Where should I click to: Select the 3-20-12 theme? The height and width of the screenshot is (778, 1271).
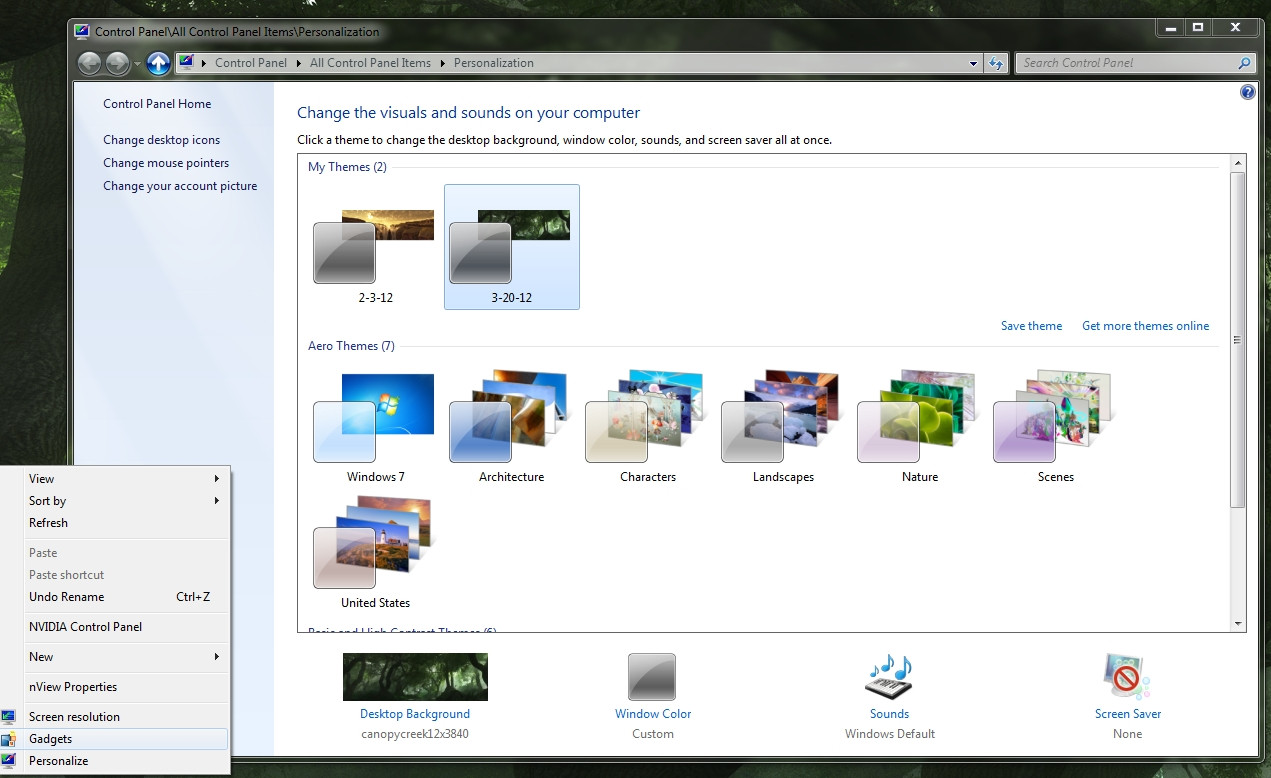click(511, 247)
